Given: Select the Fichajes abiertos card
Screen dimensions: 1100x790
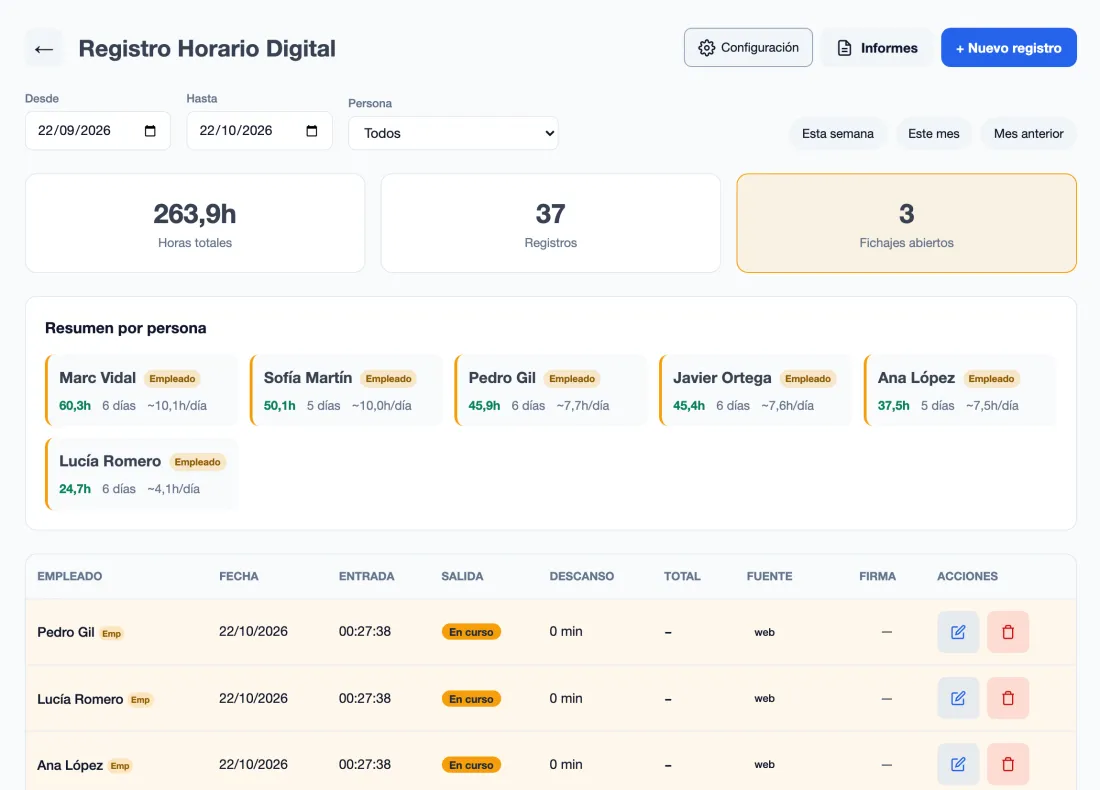Looking at the screenshot, I should tap(906, 223).
